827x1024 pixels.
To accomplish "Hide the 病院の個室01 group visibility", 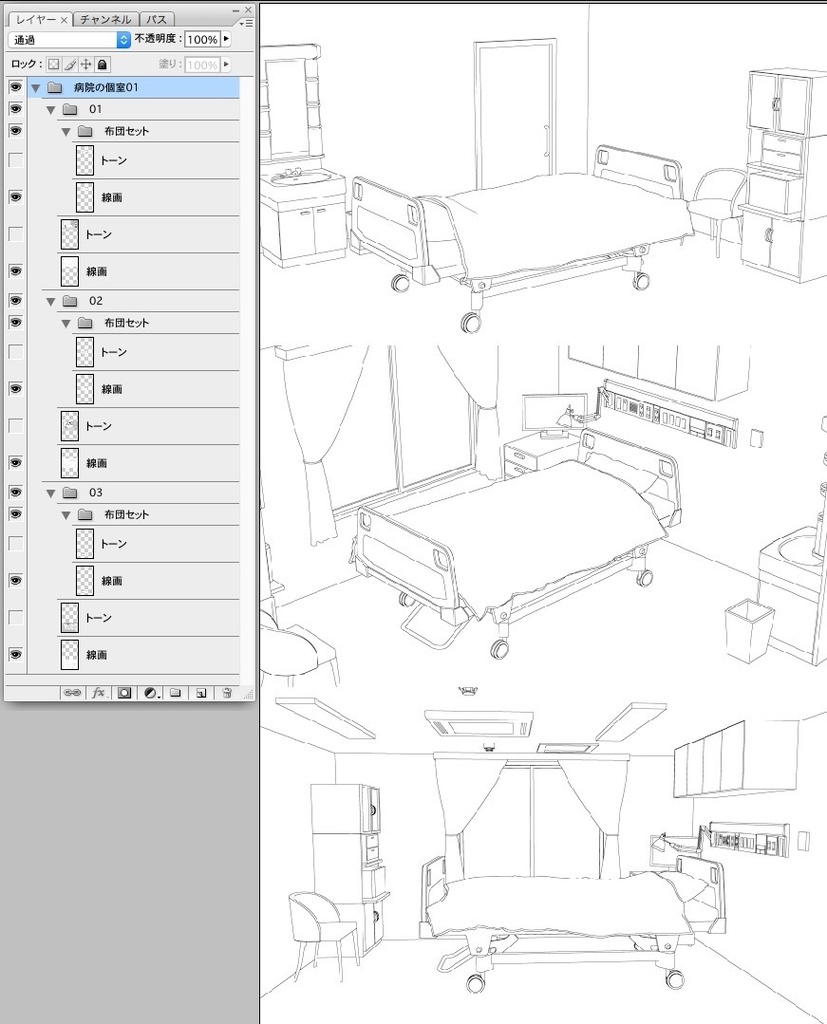I will pos(14,87).
